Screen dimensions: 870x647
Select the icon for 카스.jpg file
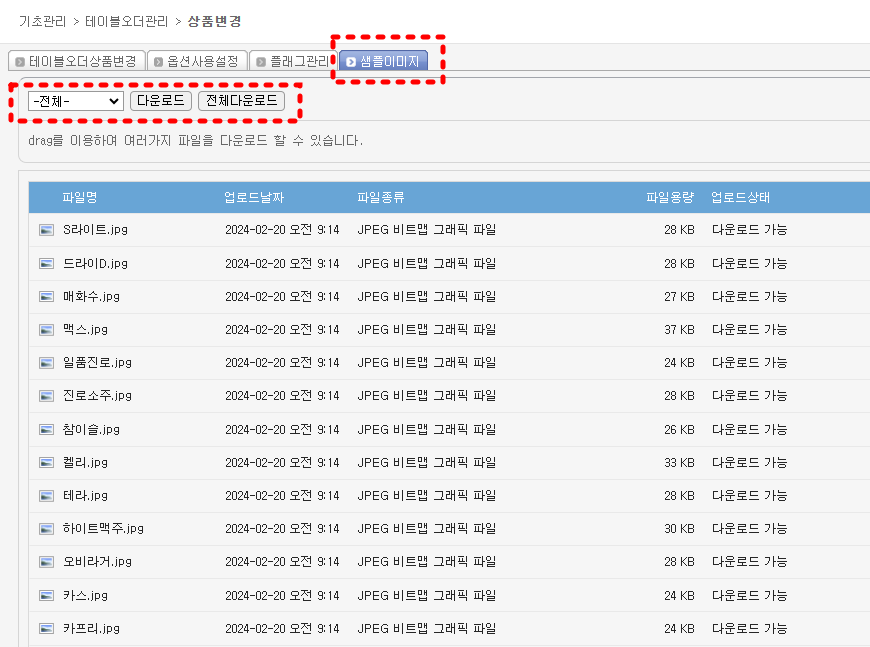(46, 596)
